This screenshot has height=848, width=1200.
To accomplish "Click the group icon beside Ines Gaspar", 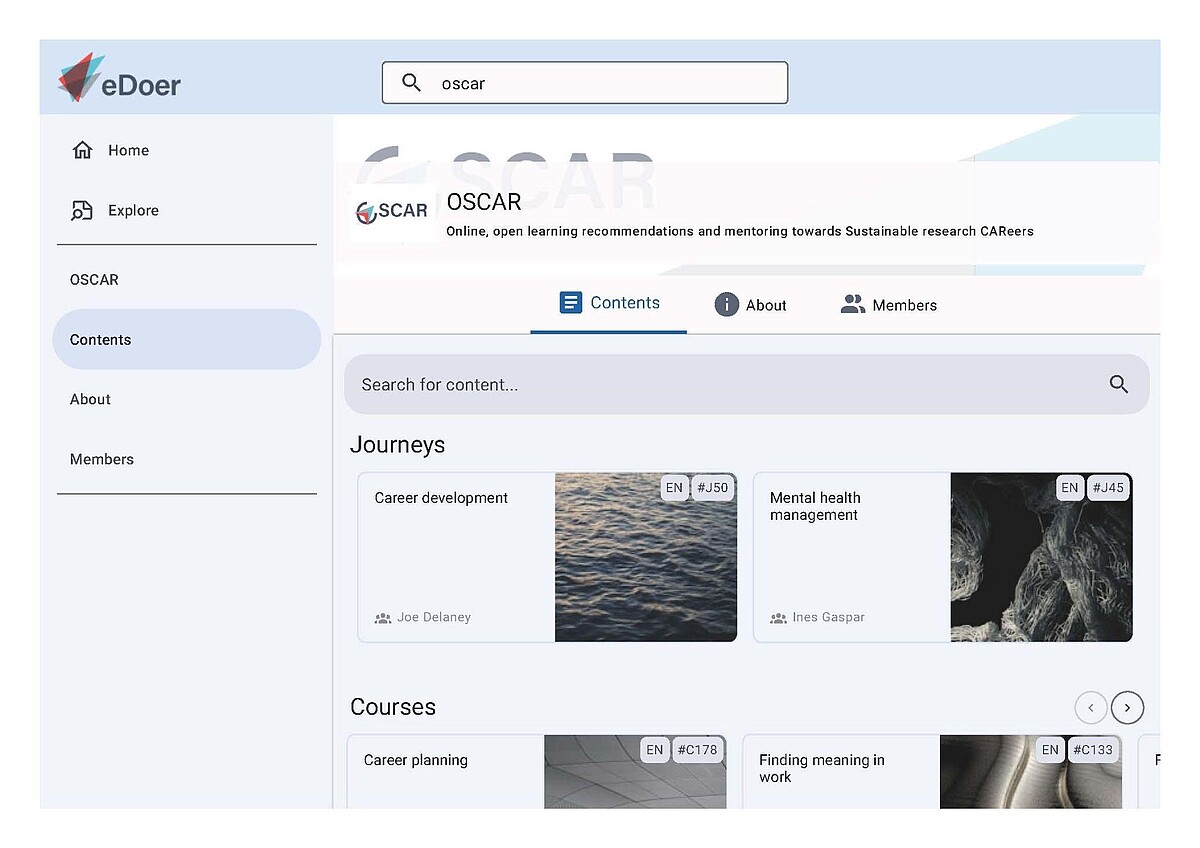I will 778,618.
